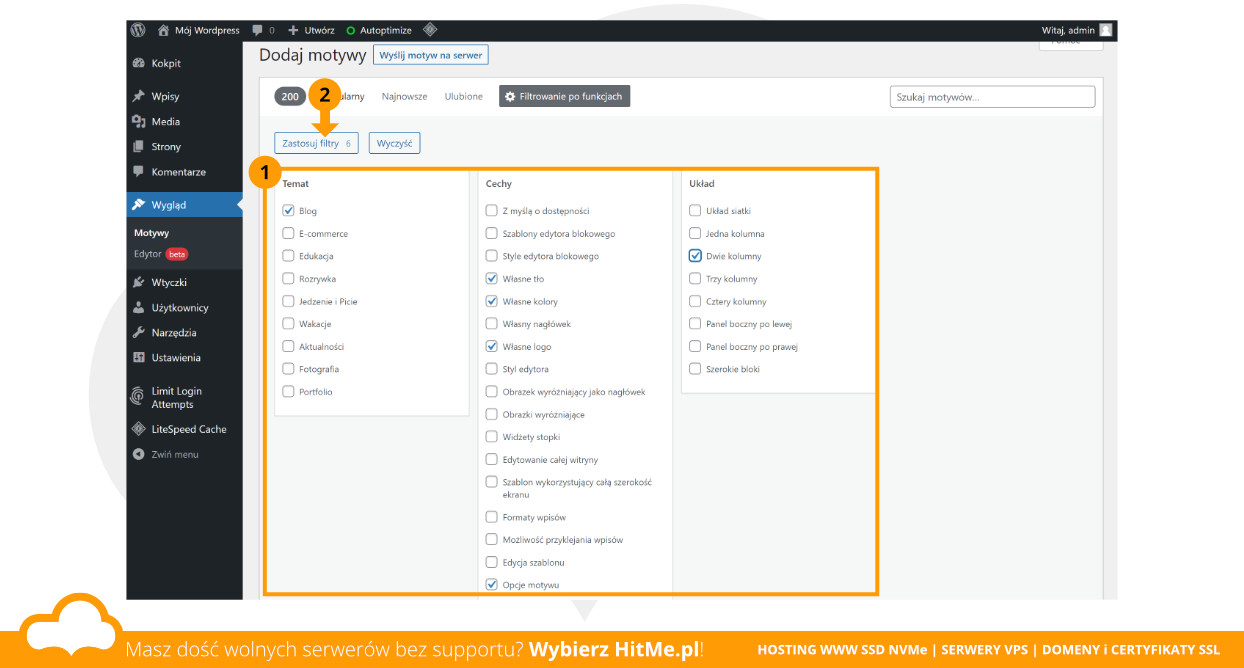Click the Ustawienia settings icon
This screenshot has height=668, width=1244.
[x=139, y=357]
